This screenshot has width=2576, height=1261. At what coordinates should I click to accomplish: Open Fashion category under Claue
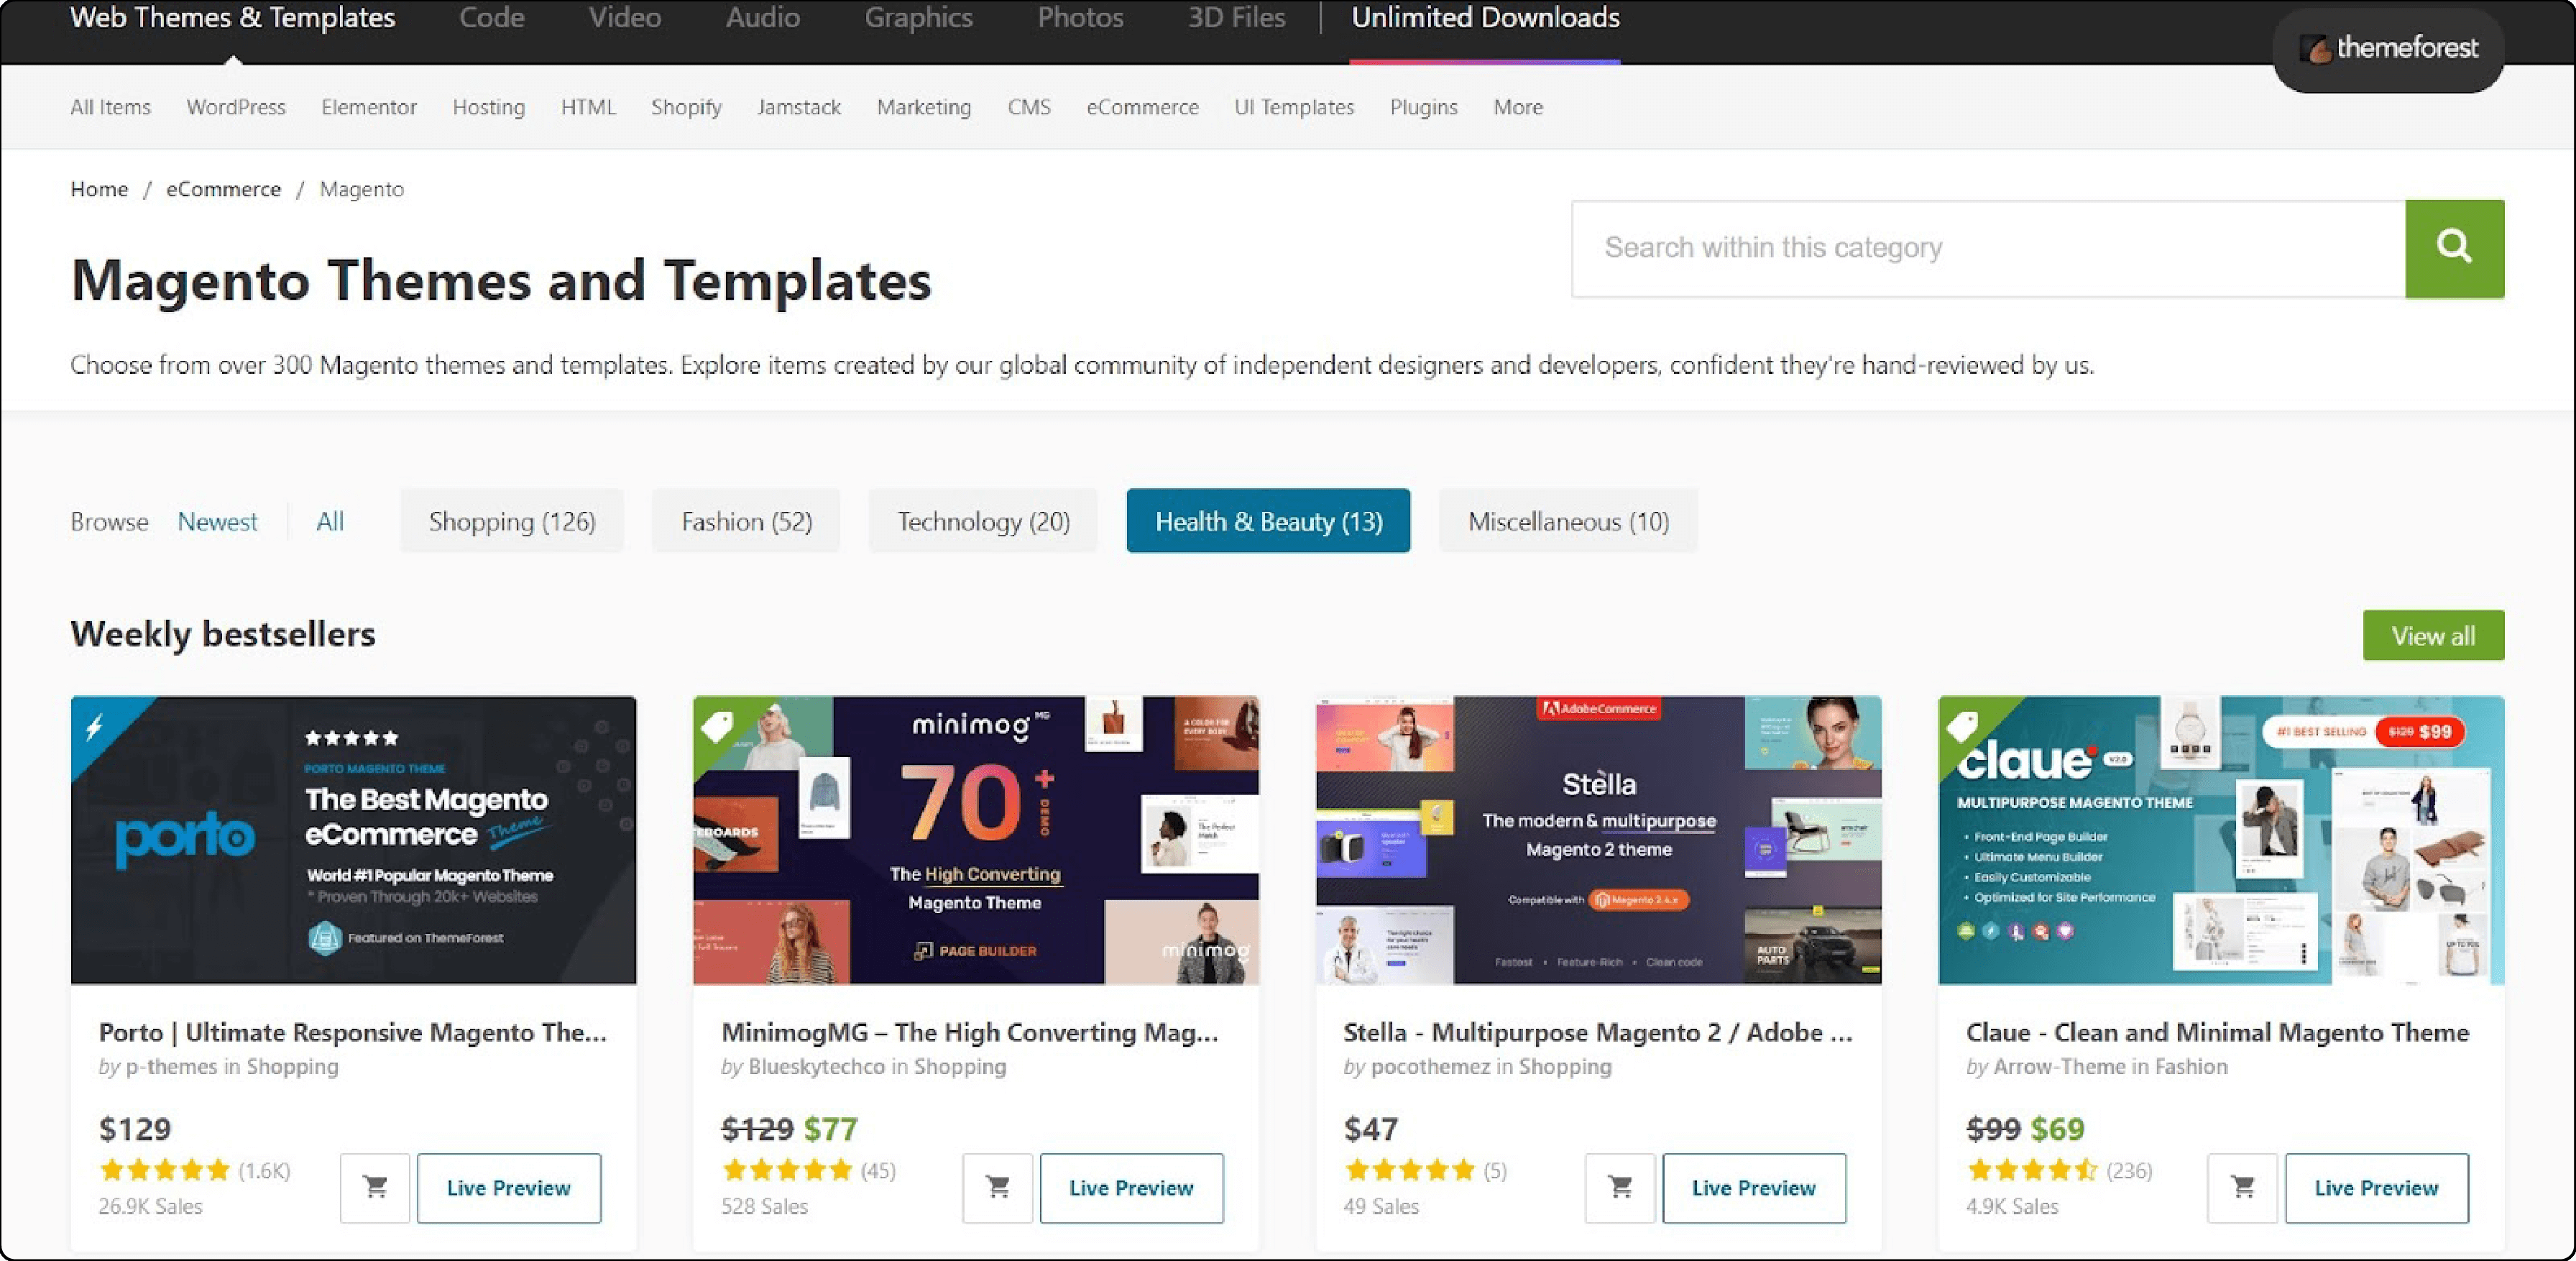[2191, 1067]
